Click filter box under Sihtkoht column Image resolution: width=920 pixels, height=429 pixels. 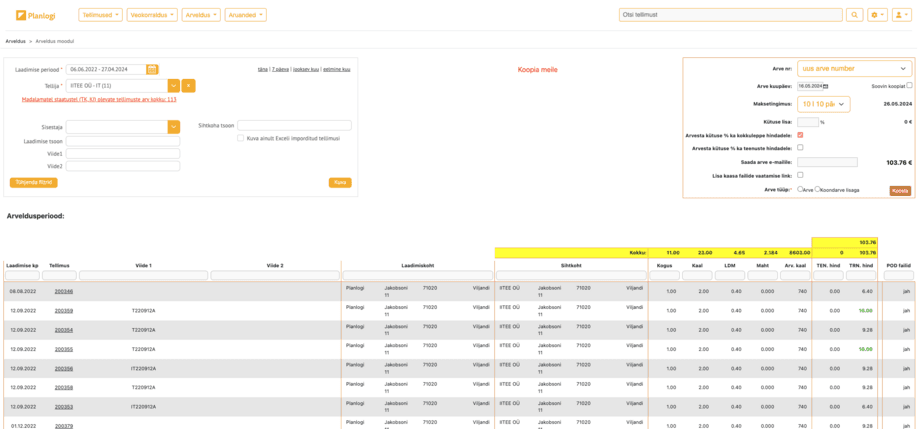click(571, 275)
